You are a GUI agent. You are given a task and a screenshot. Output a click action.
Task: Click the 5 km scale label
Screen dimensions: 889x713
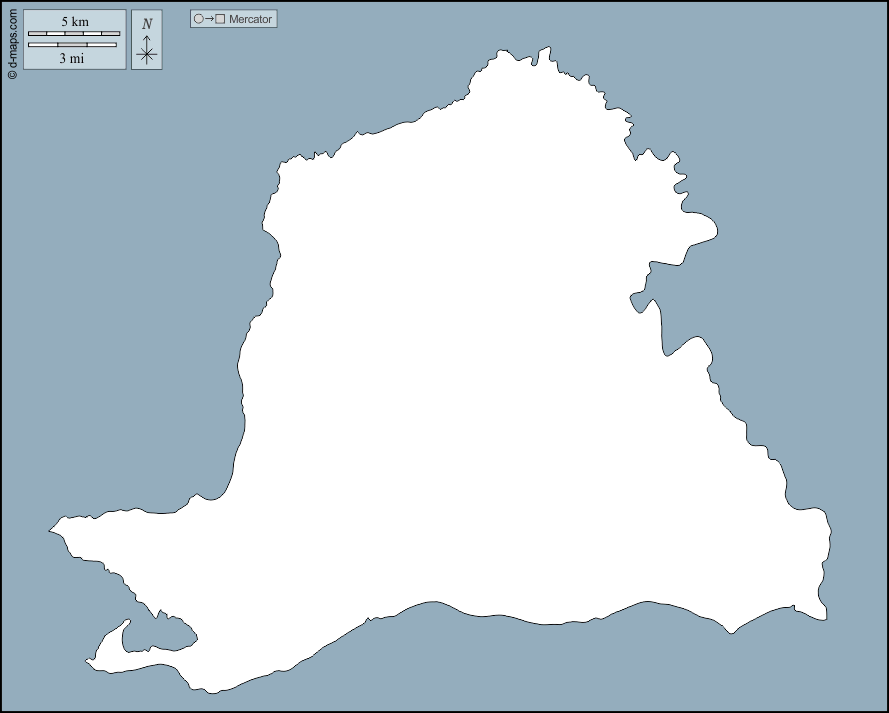click(x=75, y=22)
